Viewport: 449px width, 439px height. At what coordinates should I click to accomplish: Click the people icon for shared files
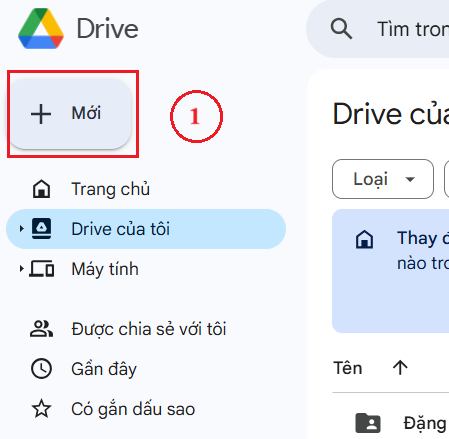[41, 329]
